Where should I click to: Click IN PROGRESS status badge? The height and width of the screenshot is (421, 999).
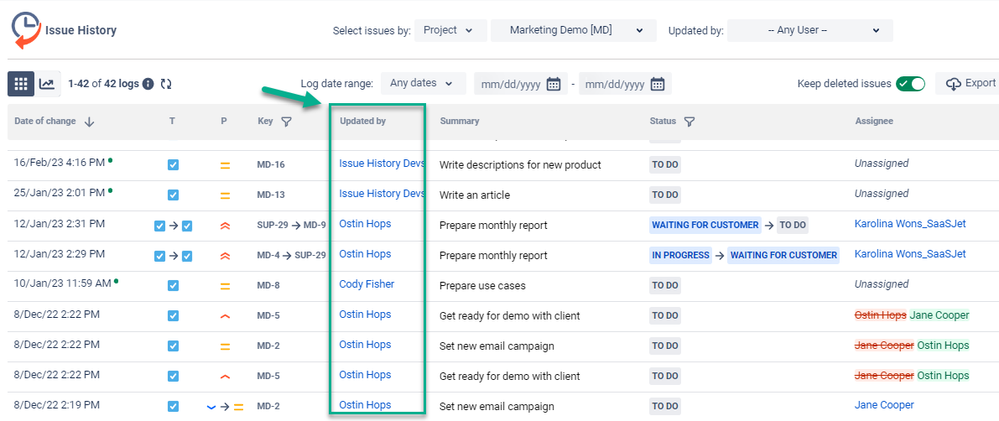tap(680, 255)
